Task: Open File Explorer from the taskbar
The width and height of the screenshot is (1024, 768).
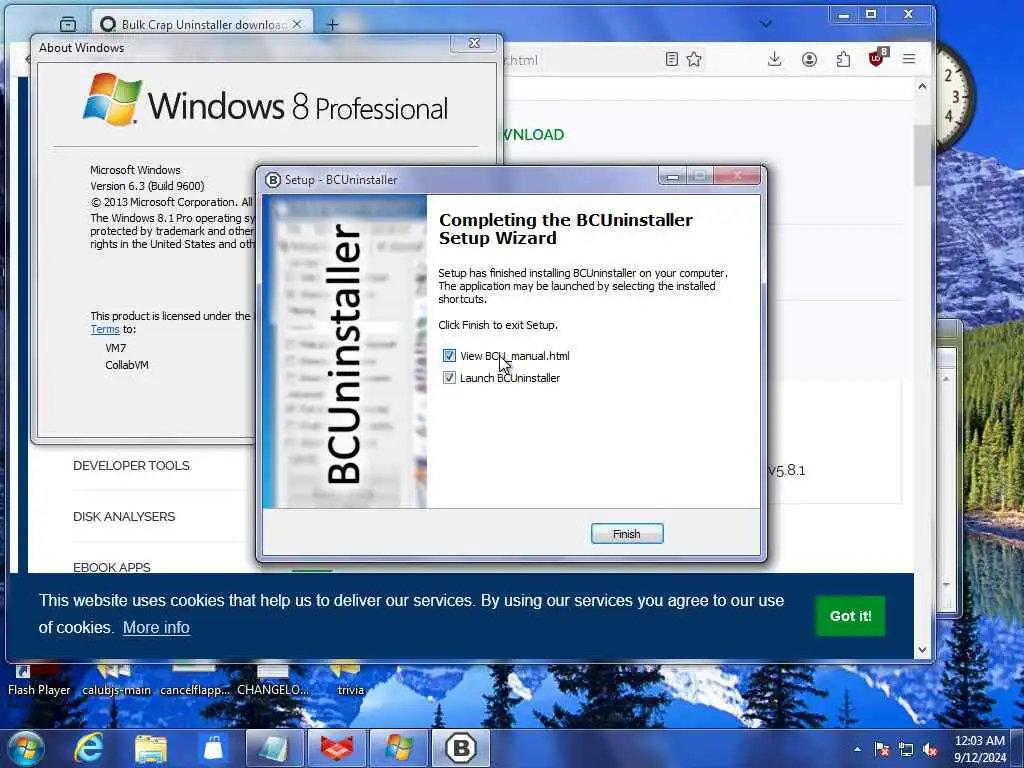Action: (x=151, y=748)
